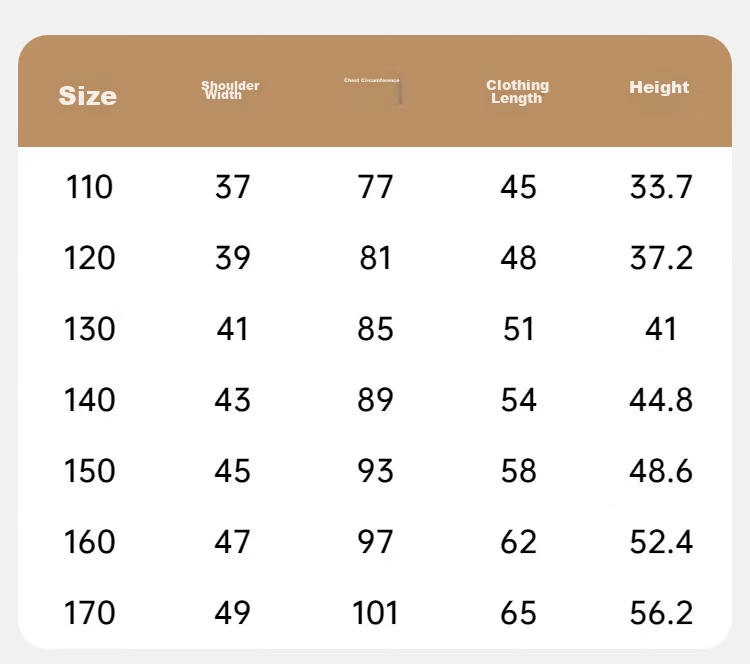Click height value 33.7

click(661, 187)
